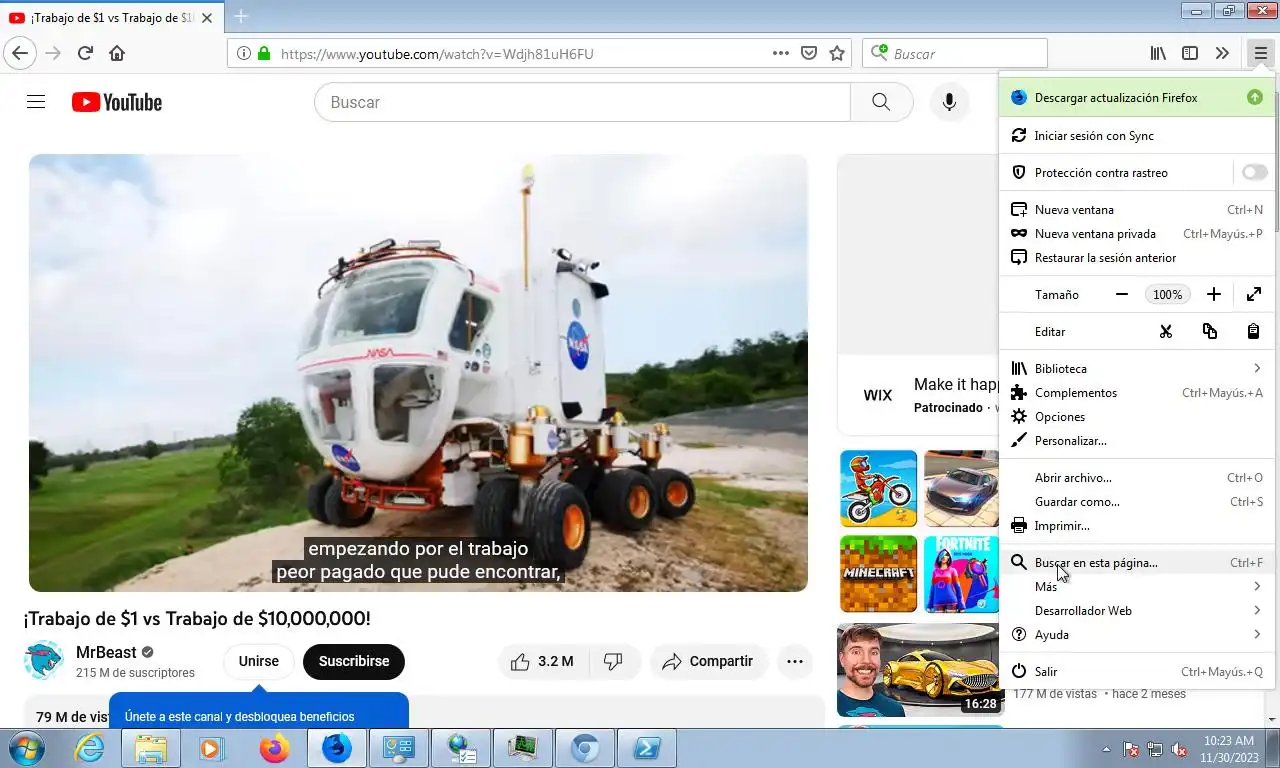1280x768 pixels.
Task: Go to YouTube home via logo
Action: point(116,102)
